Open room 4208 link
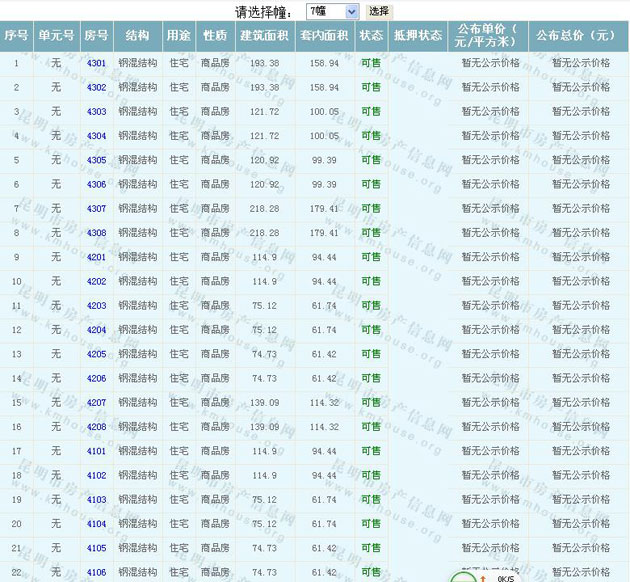The image size is (630, 582). click(x=96, y=427)
